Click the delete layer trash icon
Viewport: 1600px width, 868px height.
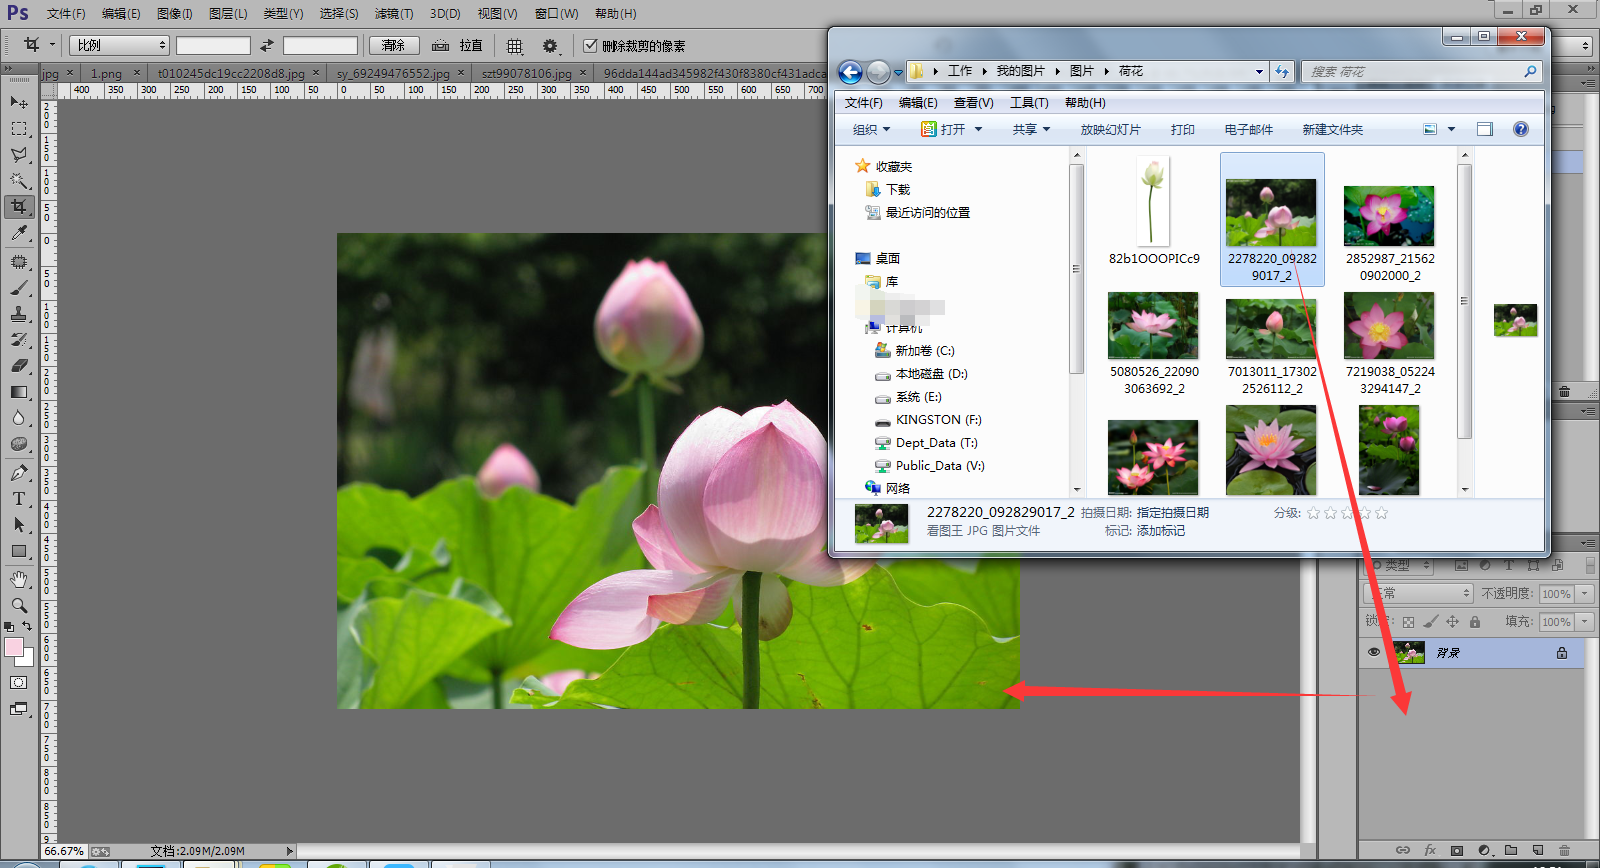click(1565, 850)
